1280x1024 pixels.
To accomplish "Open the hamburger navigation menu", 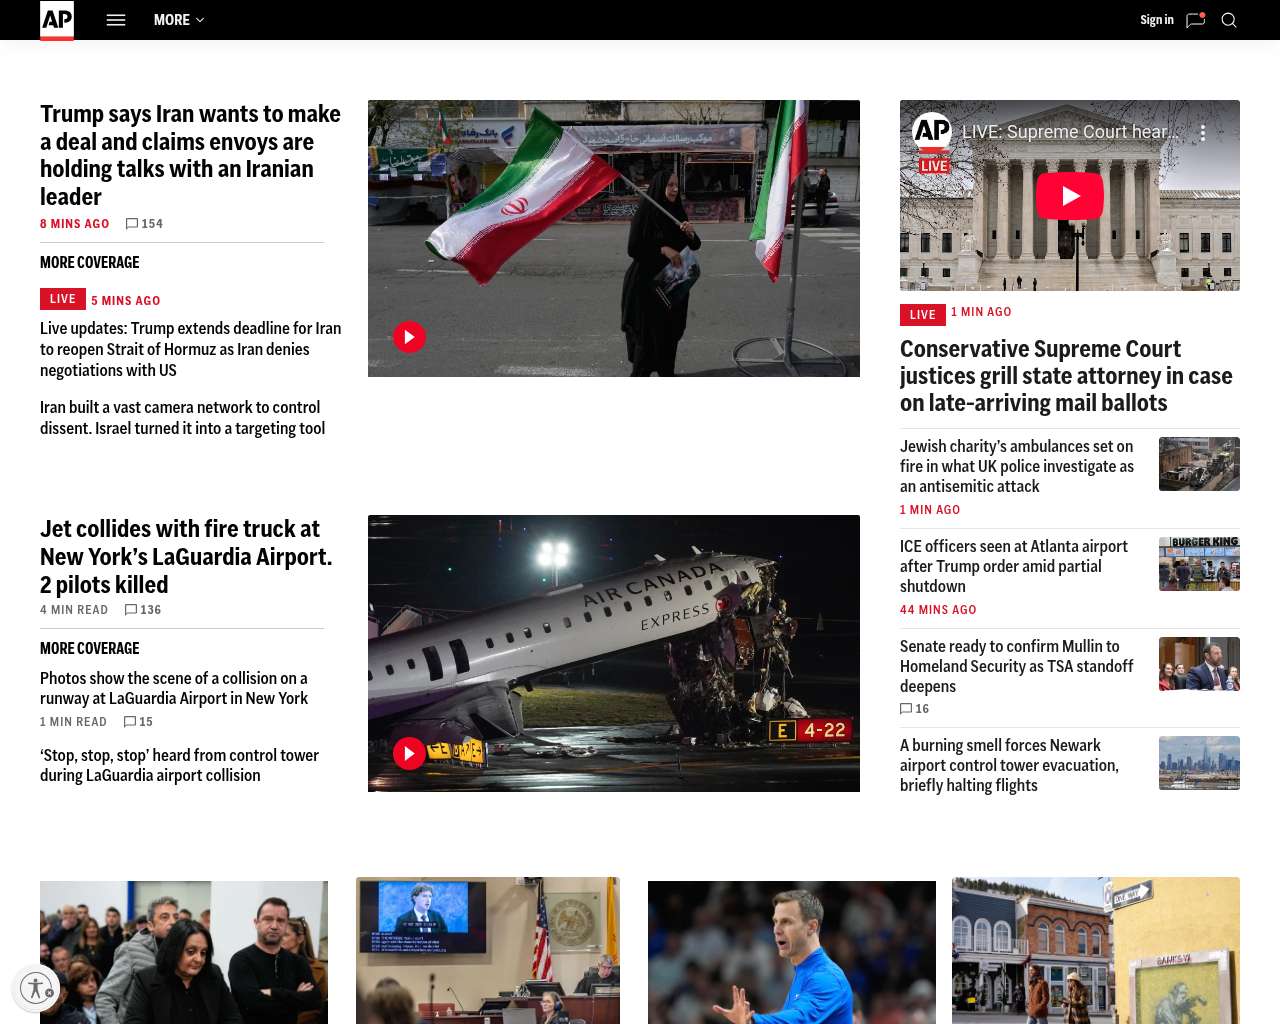I will click(x=116, y=20).
